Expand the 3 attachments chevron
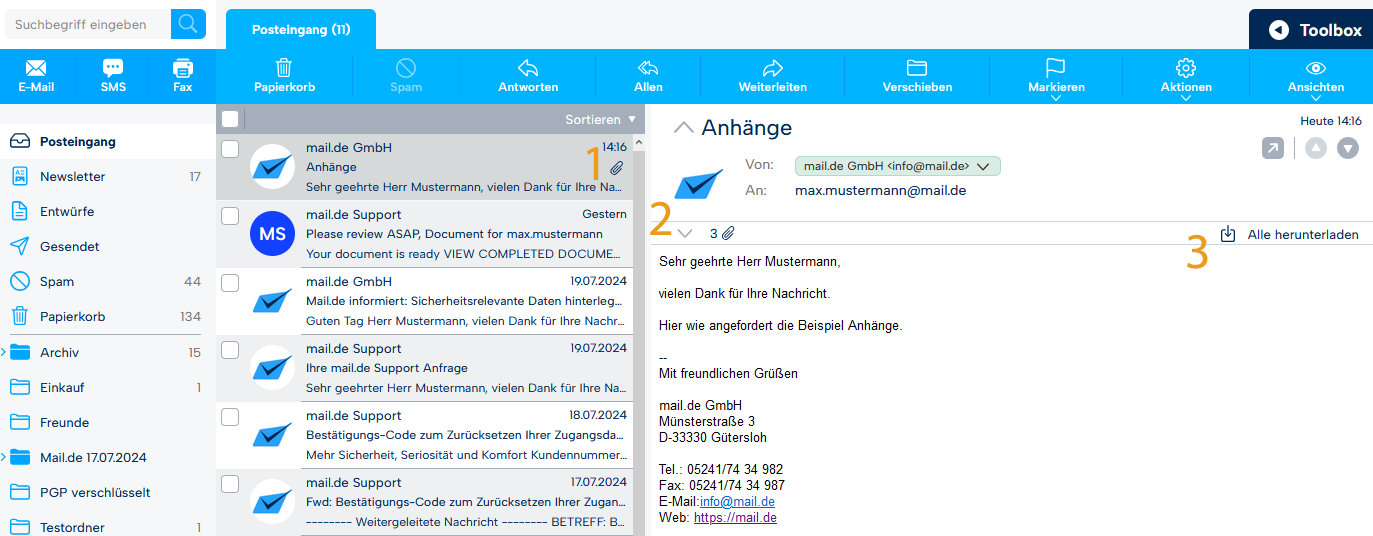 pos(684,234)
